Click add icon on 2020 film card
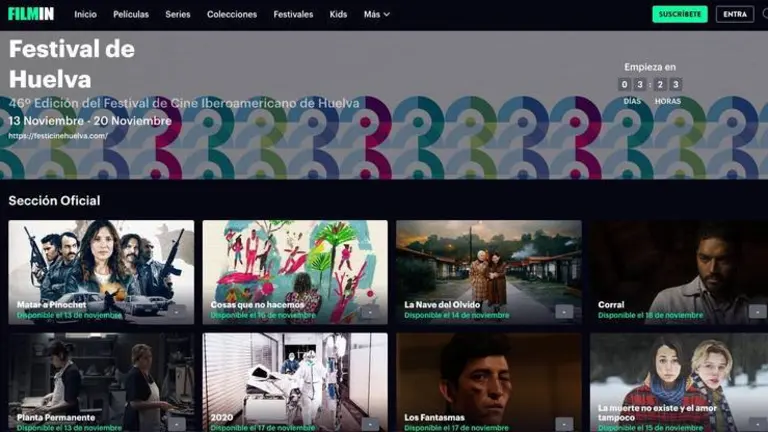Viewport: 768px width, 432px height. tap(370, 424)
